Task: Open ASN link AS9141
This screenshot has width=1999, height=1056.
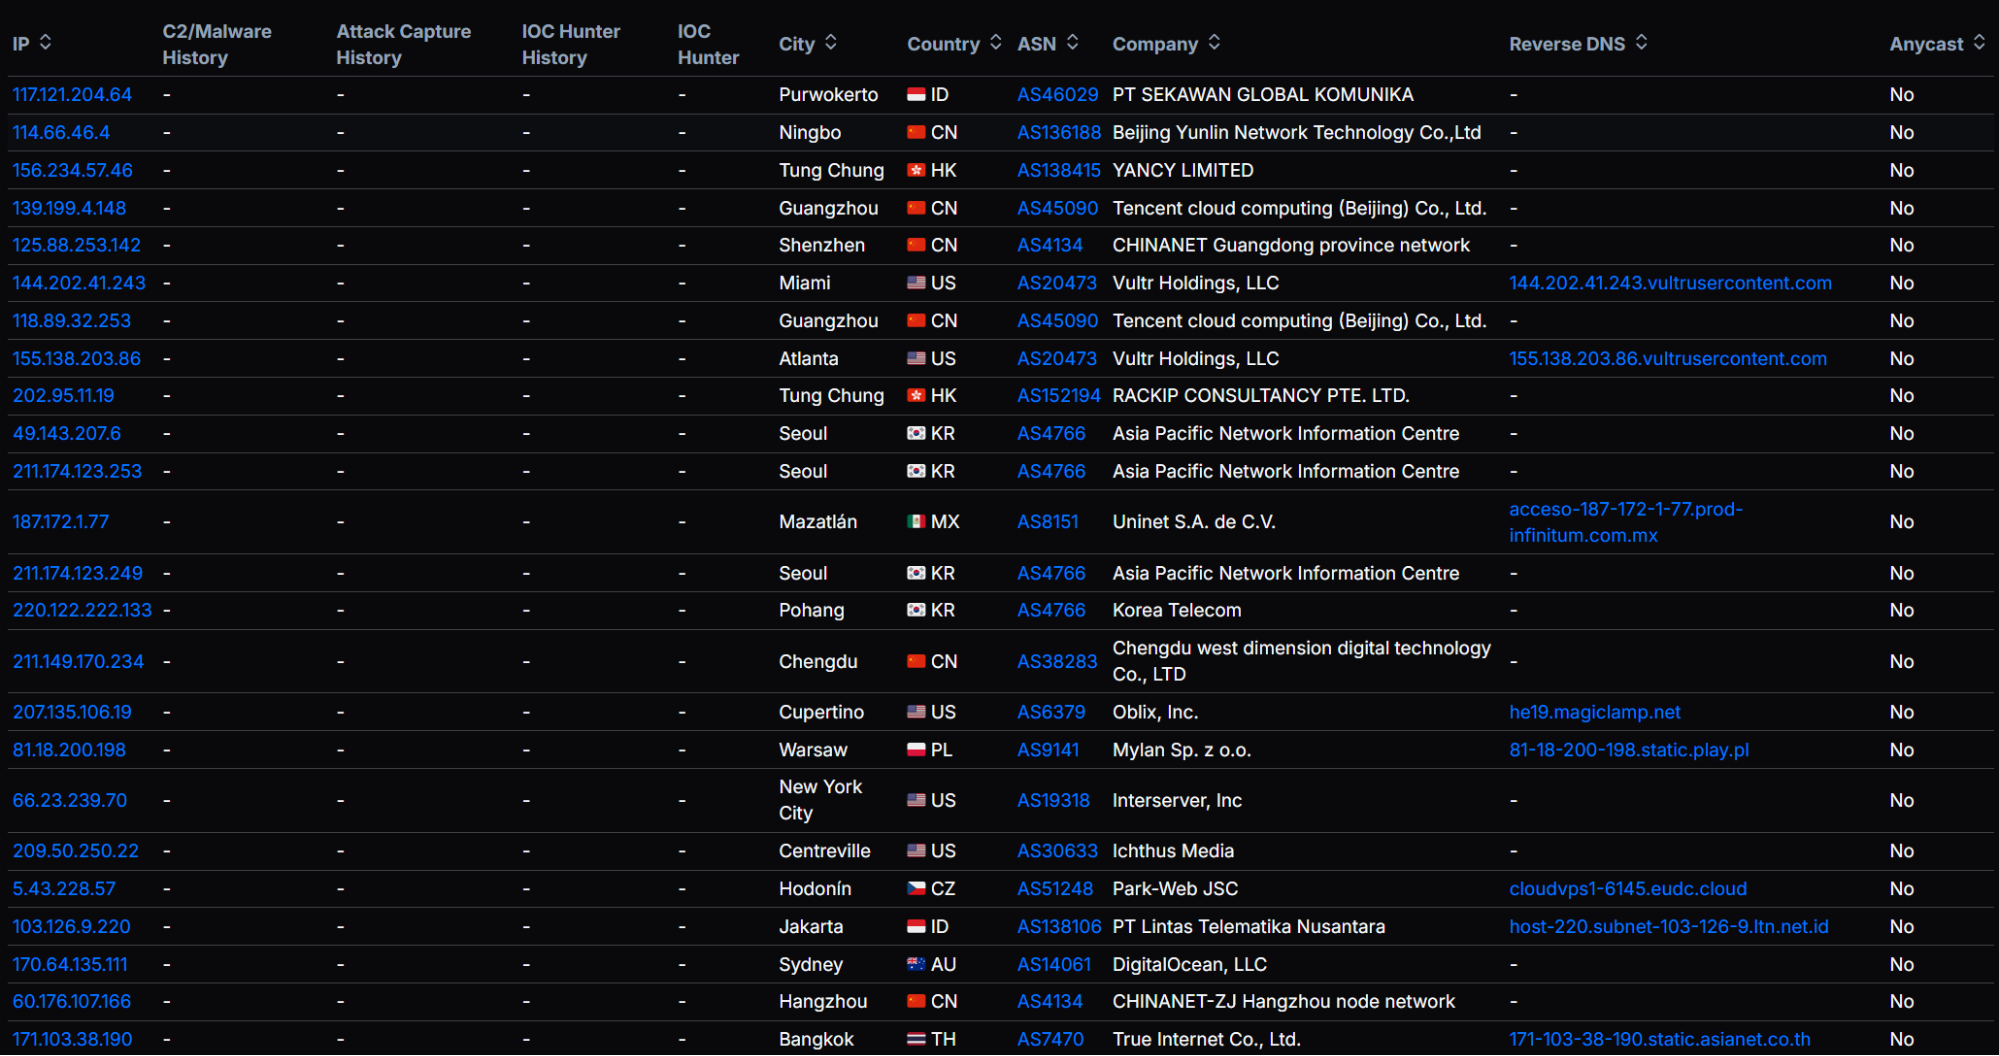Action: click(x=1048, y=751)
